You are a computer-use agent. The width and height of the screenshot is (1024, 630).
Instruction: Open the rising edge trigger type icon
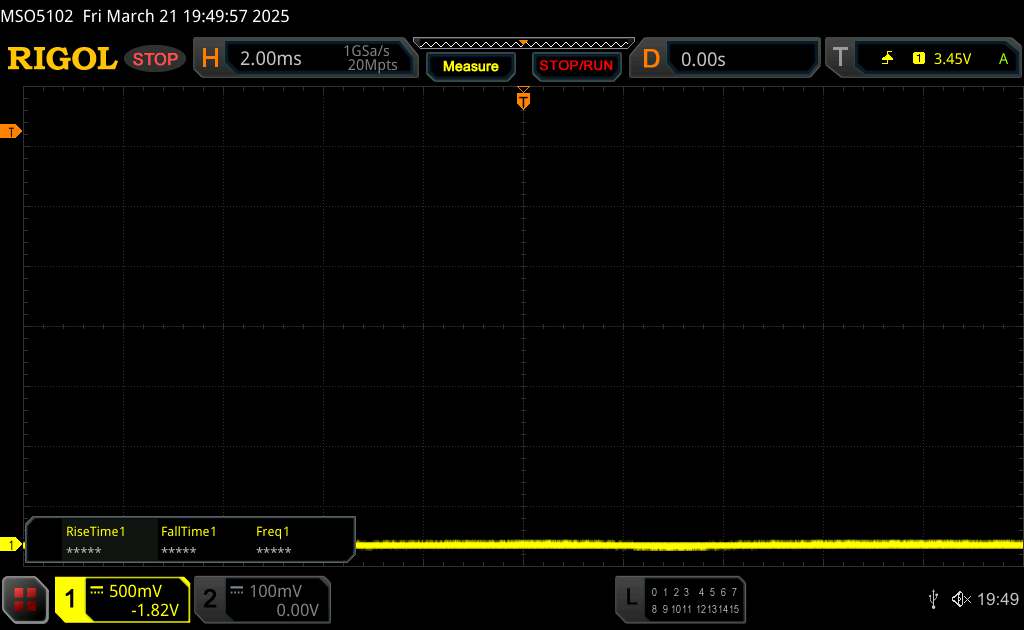887,59
